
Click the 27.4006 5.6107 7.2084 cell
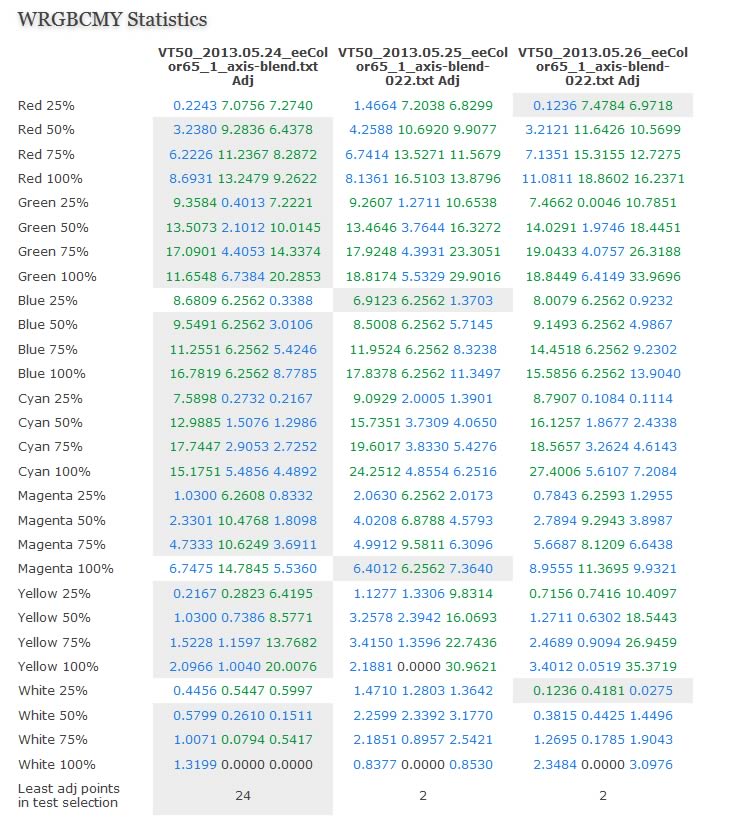(603, 471)
